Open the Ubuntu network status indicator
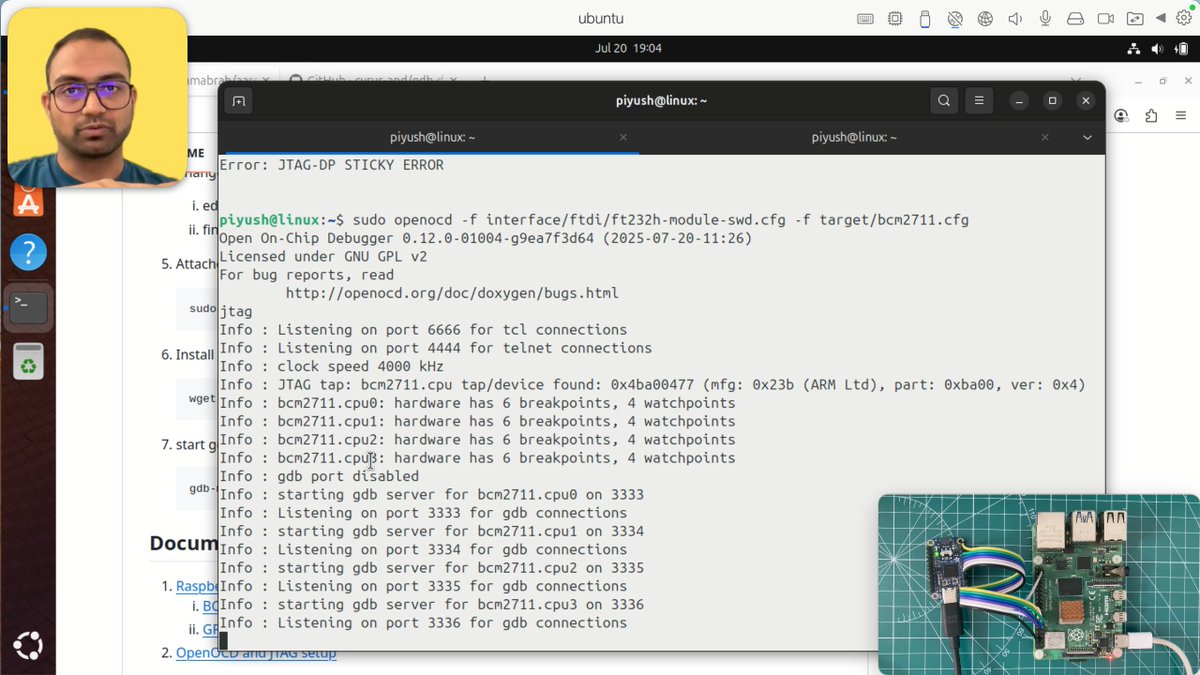The image size is (1200, 675). pyautogui.click(x=1134, y=48)
